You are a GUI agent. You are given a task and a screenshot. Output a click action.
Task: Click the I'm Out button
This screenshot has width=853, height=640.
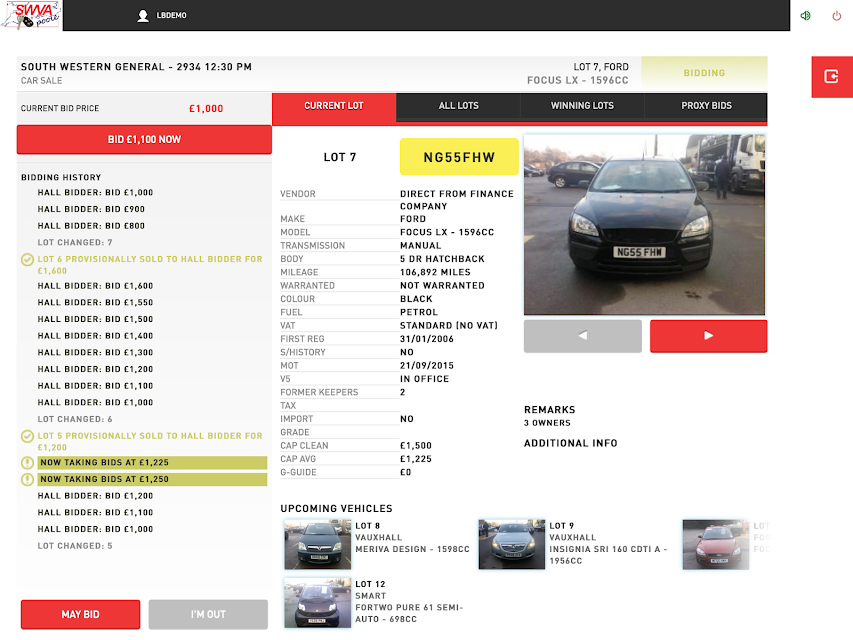coord(208,614)
